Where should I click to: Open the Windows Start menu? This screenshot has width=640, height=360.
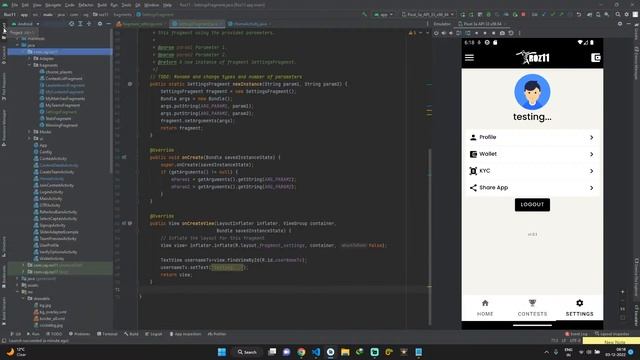[222, 352]
